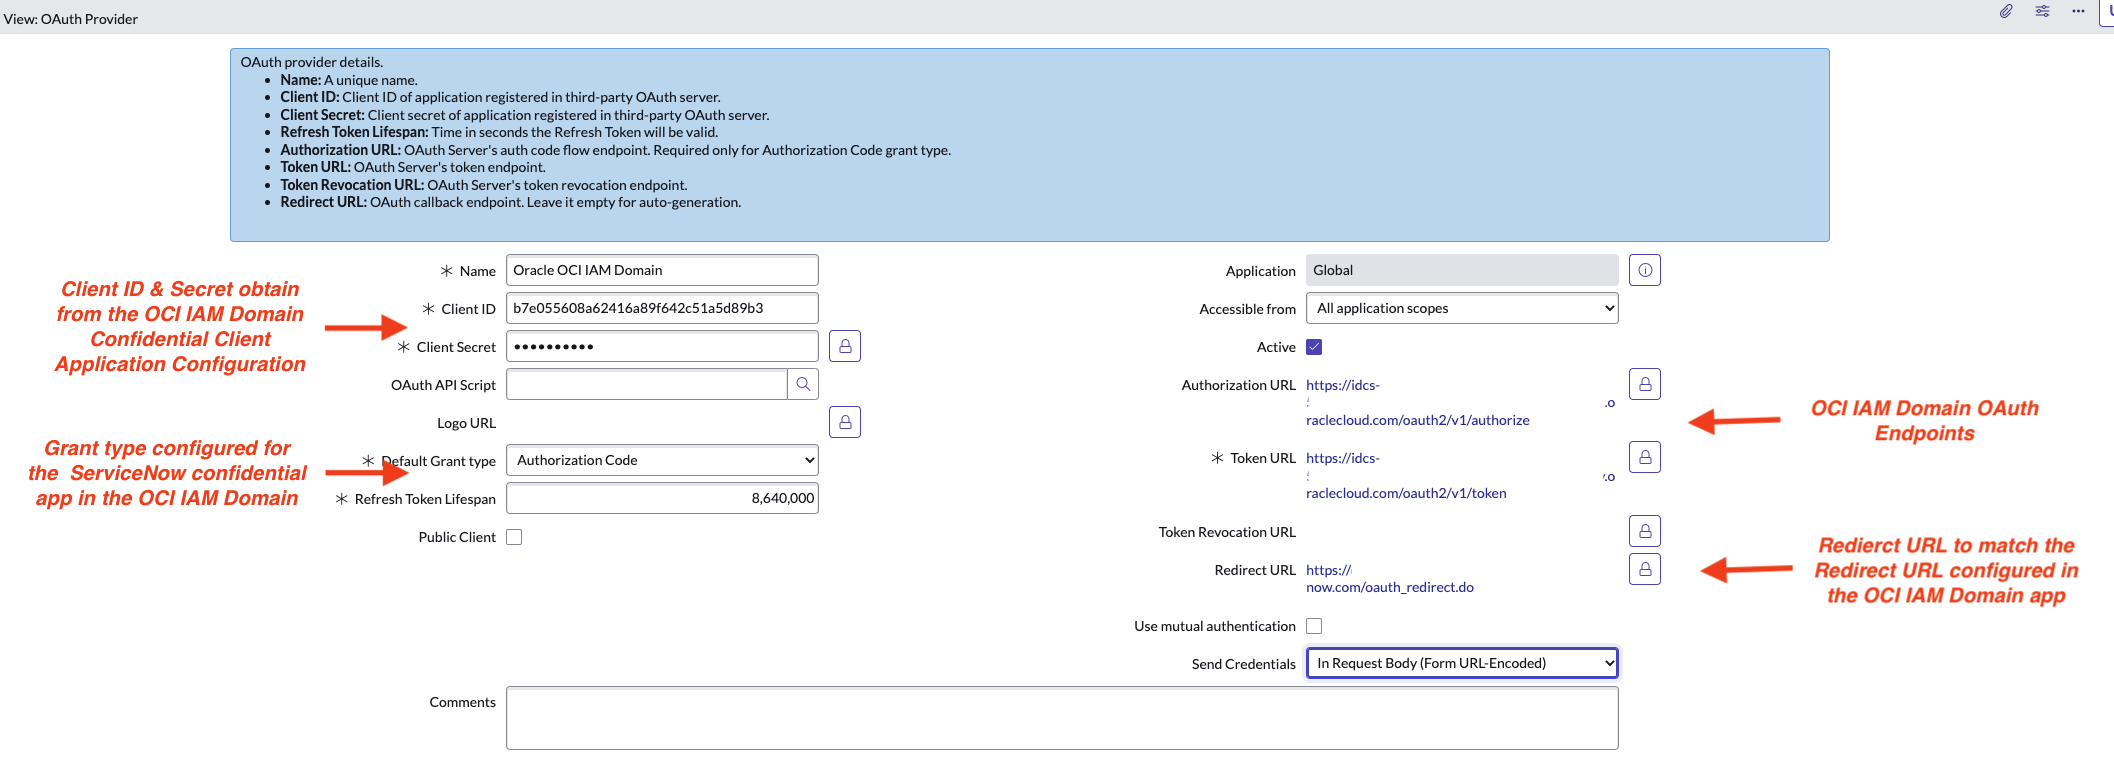Click the lock icon beside Client Secret

pos(845,346)
